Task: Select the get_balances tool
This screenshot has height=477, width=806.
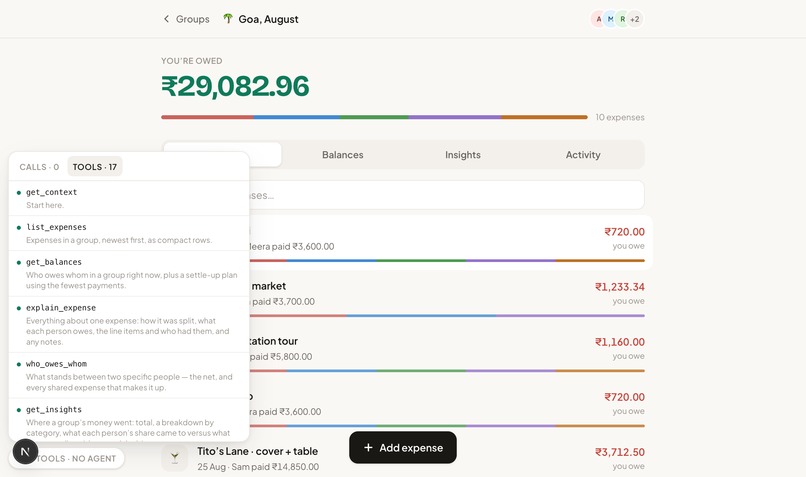Action: coord(129,273)
